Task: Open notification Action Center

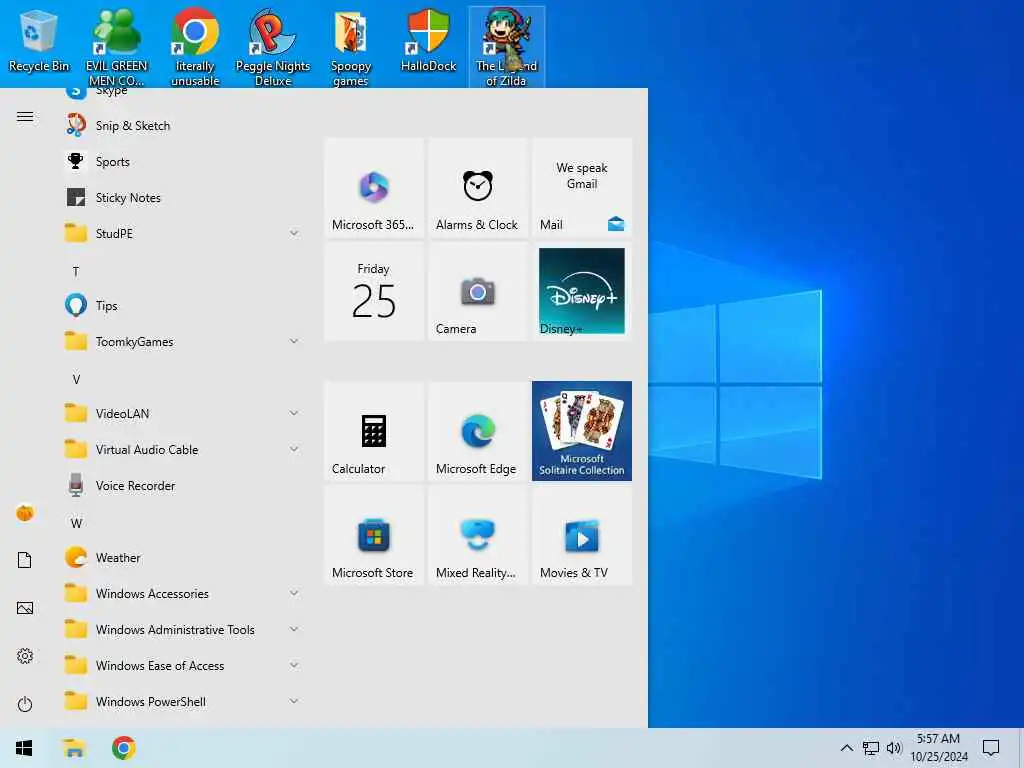Action: (991, 748)
